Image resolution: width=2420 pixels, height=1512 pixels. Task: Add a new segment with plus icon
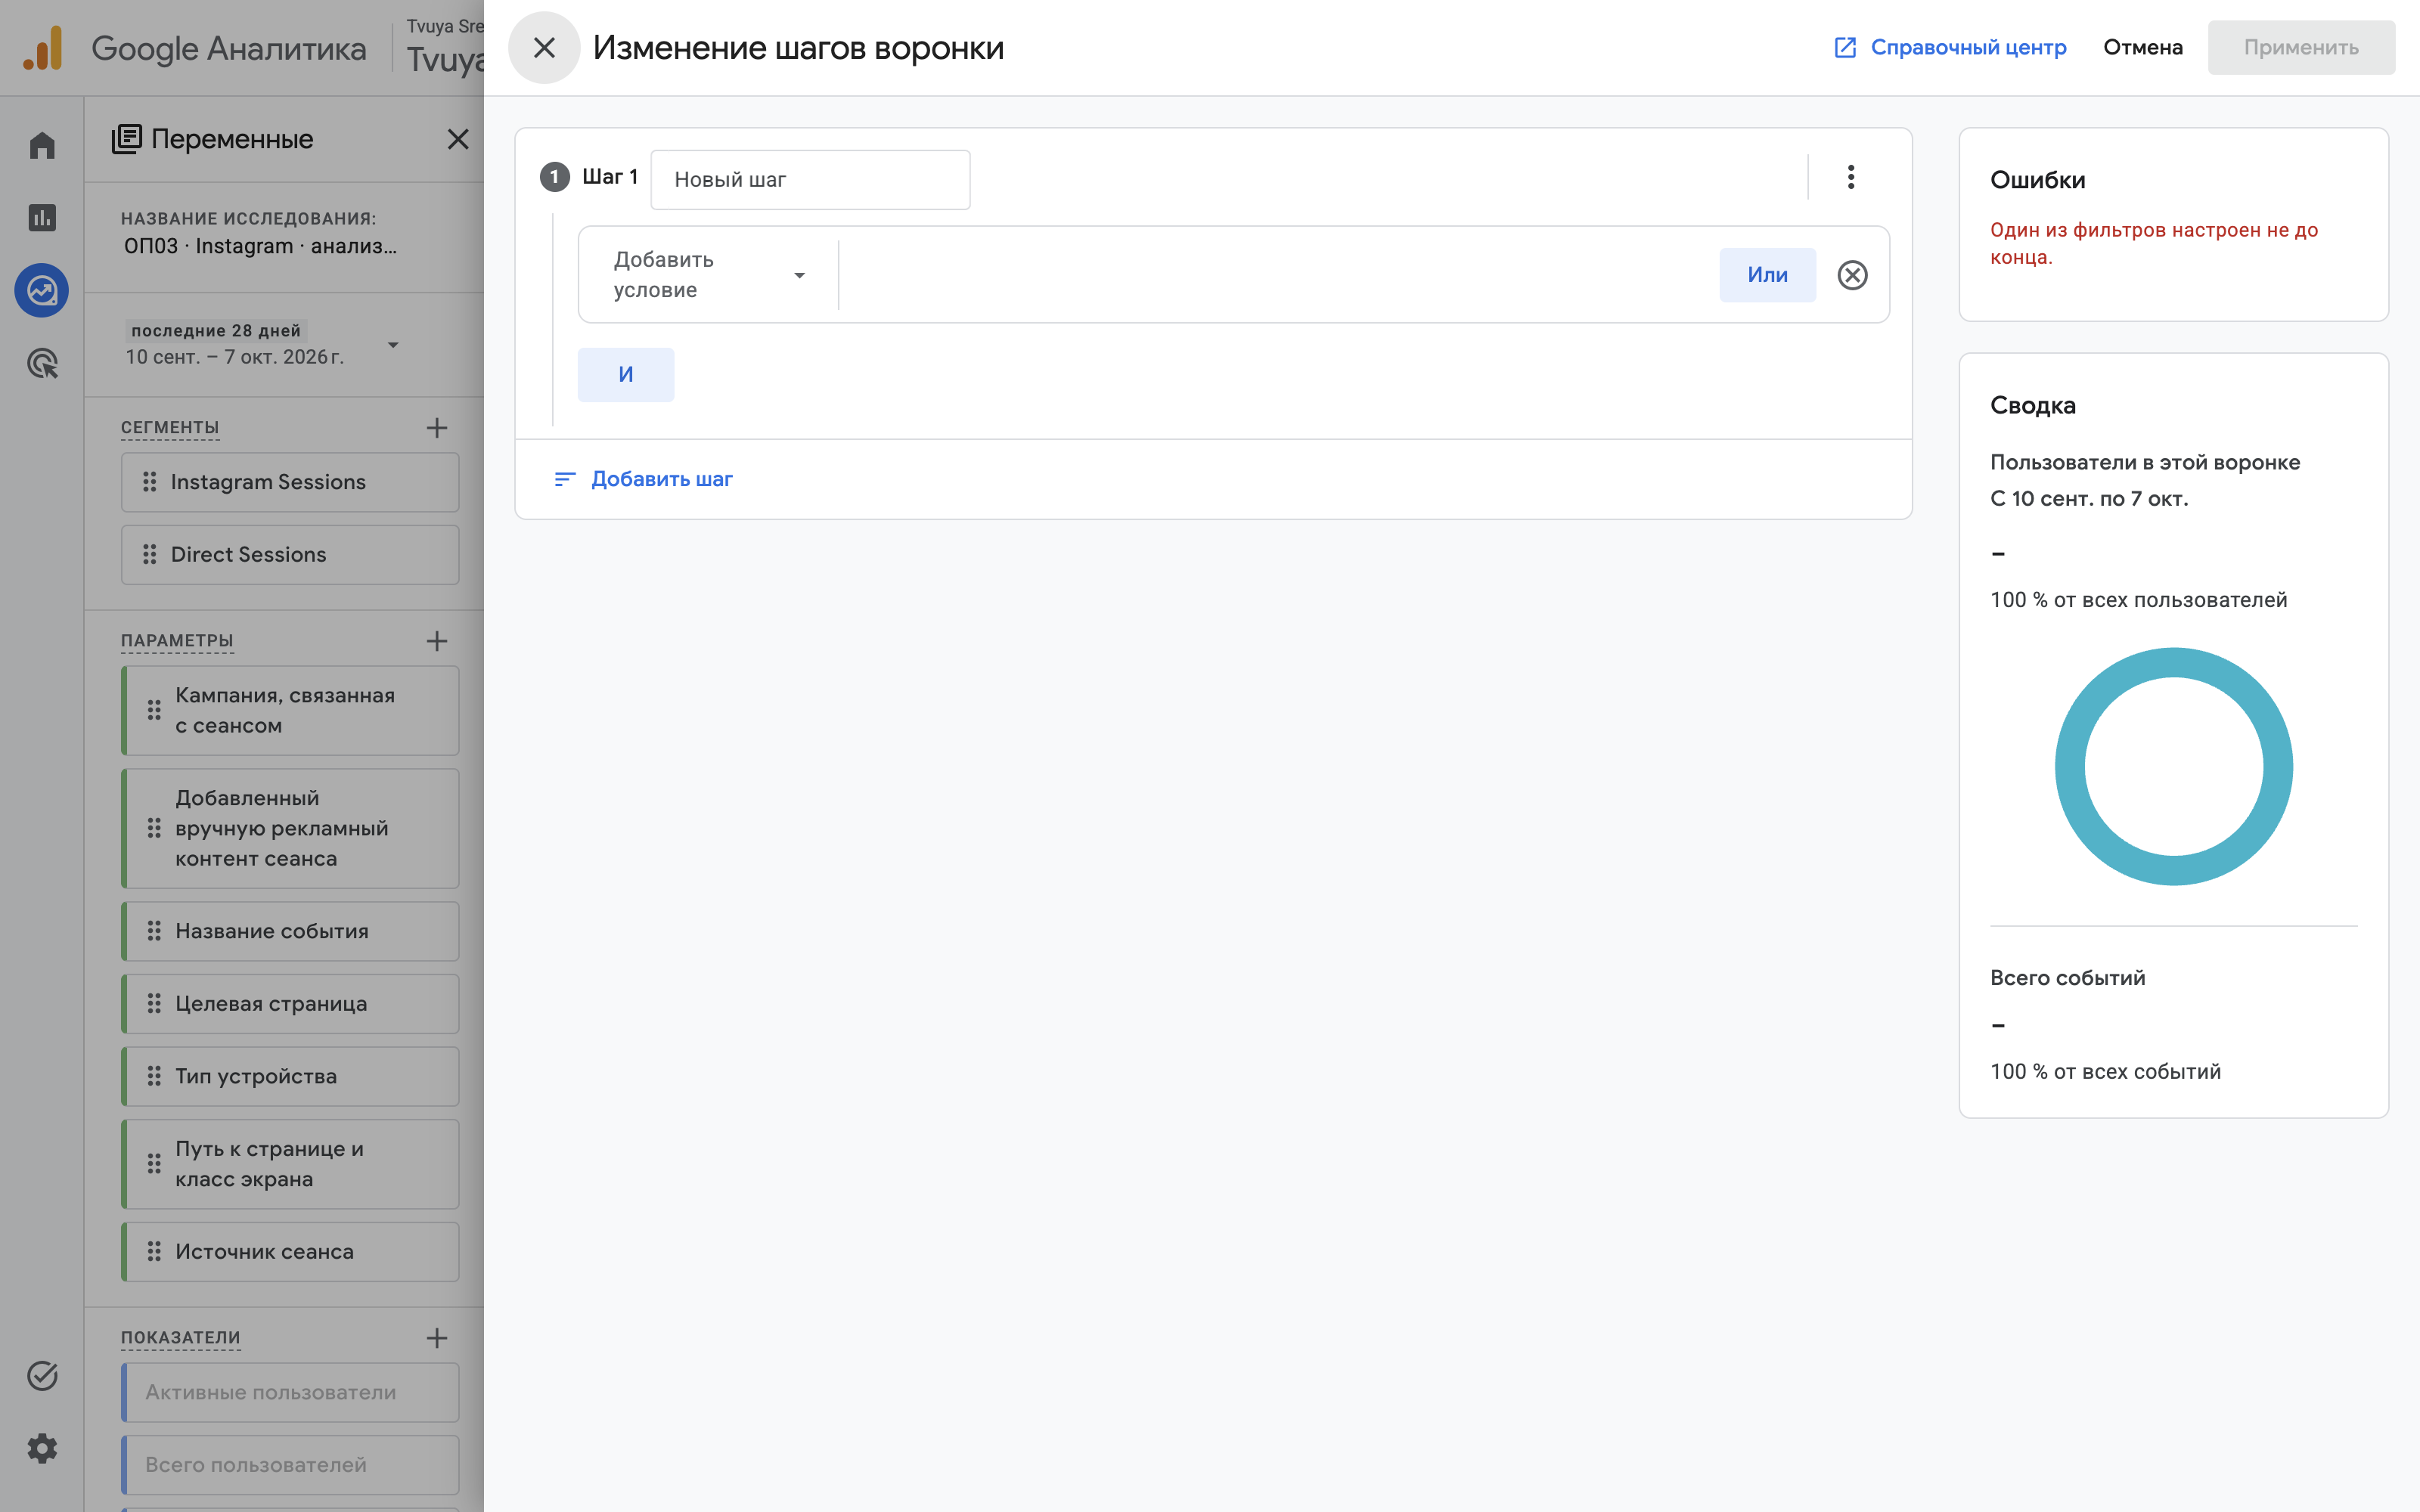[x=437, y=428]
